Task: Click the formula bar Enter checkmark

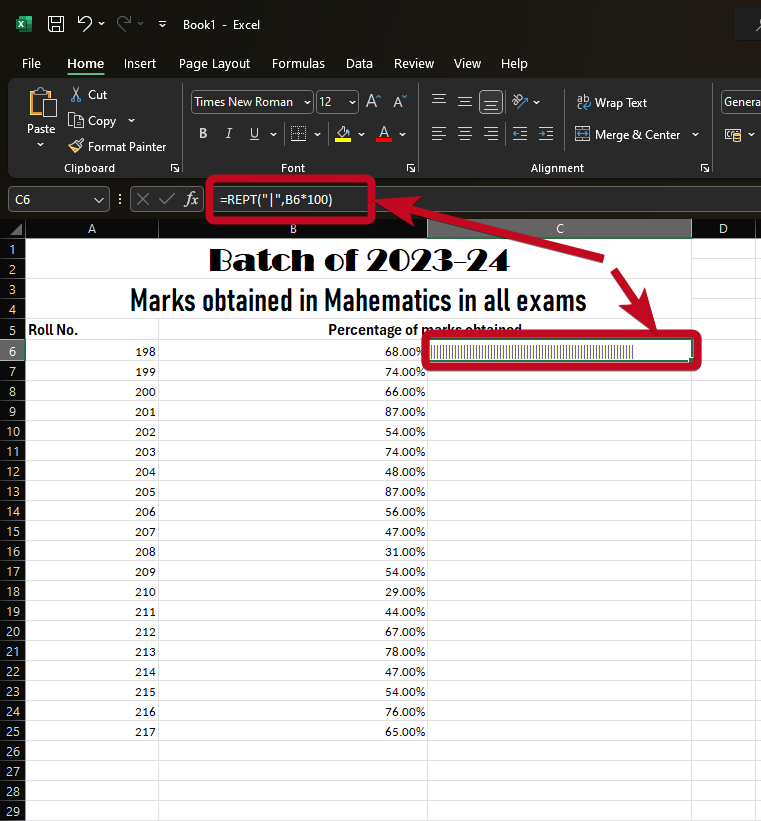Action: 167,199
